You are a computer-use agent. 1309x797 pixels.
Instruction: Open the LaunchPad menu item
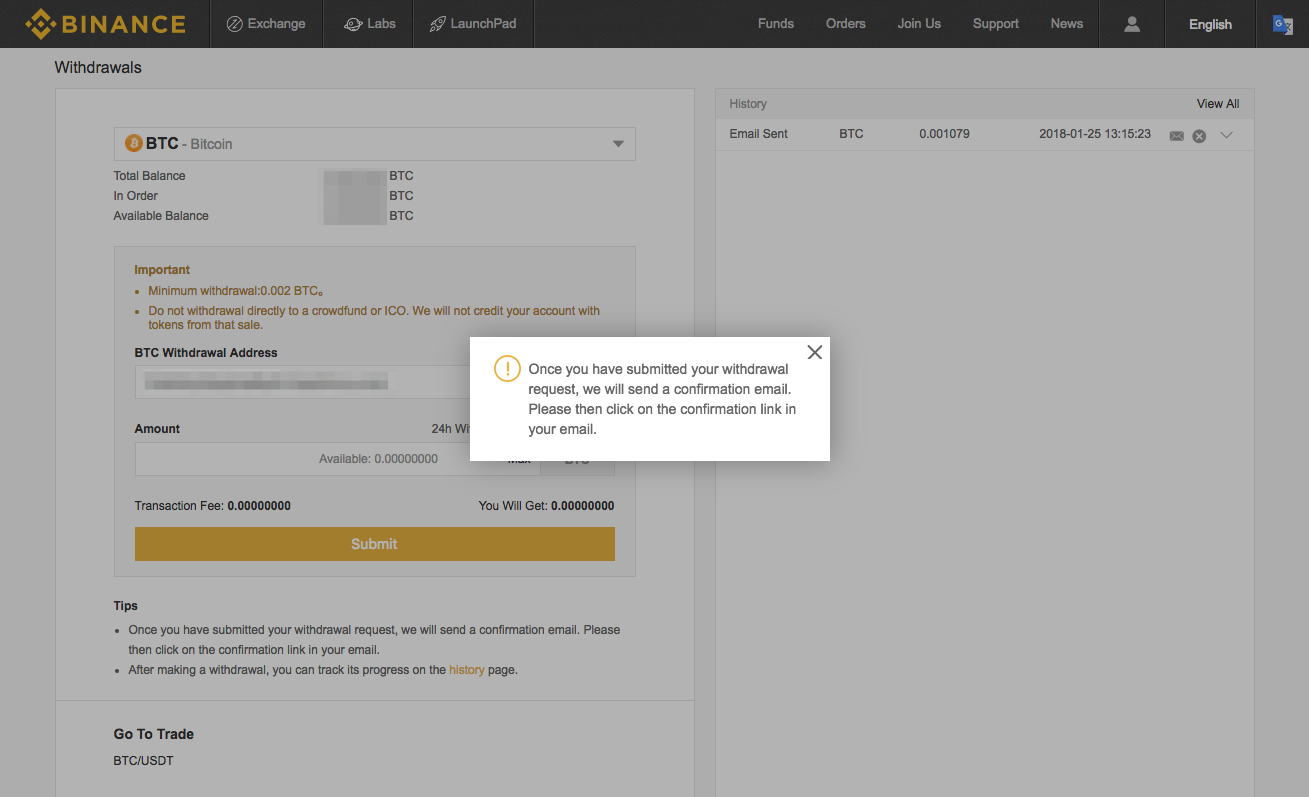point(473,24)
